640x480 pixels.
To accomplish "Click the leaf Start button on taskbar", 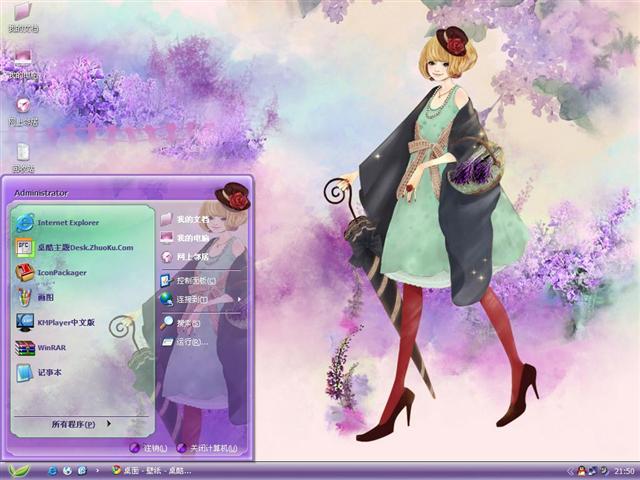I will point(18,470).
